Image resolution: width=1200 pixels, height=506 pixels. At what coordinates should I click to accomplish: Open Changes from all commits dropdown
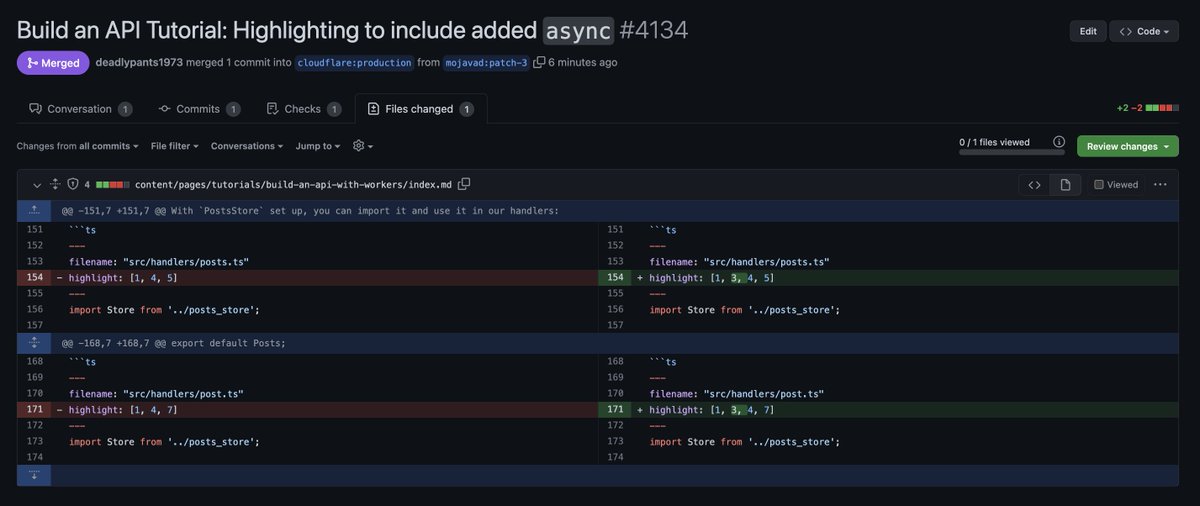[x=77, y=146]
